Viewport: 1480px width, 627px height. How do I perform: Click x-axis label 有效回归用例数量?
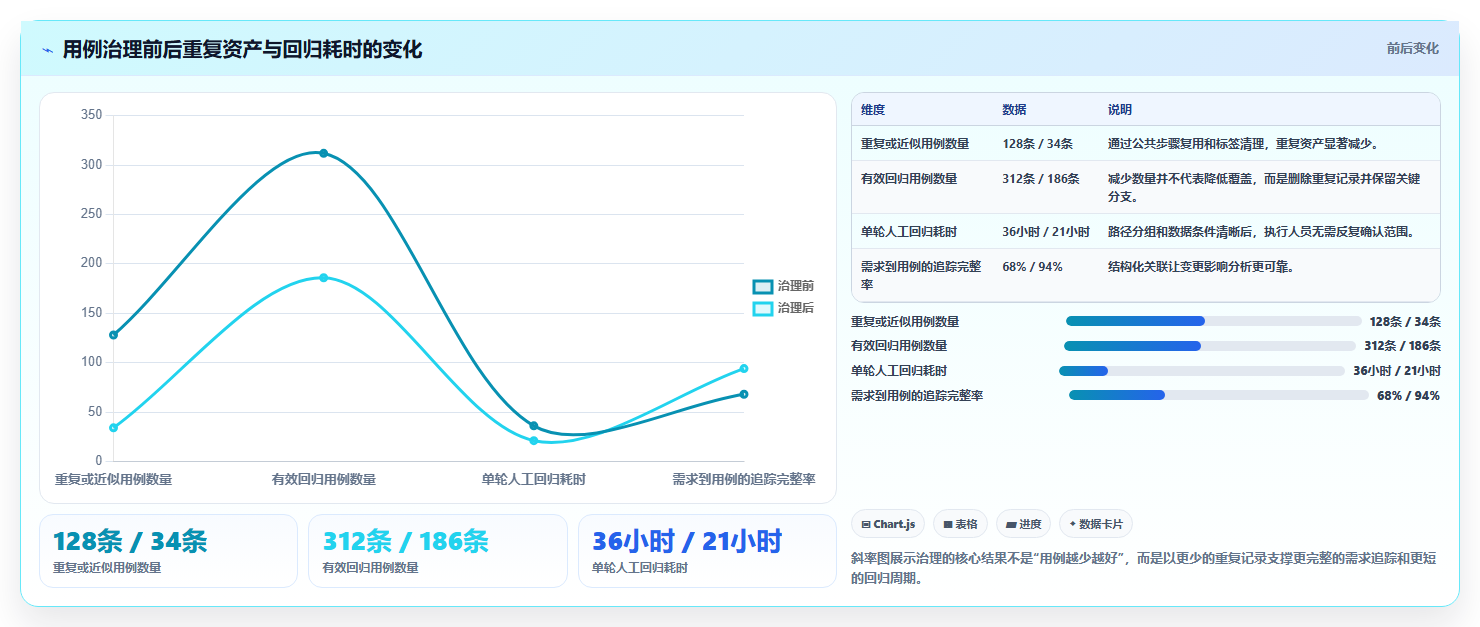pyautogui.click(x=324, y=480)
